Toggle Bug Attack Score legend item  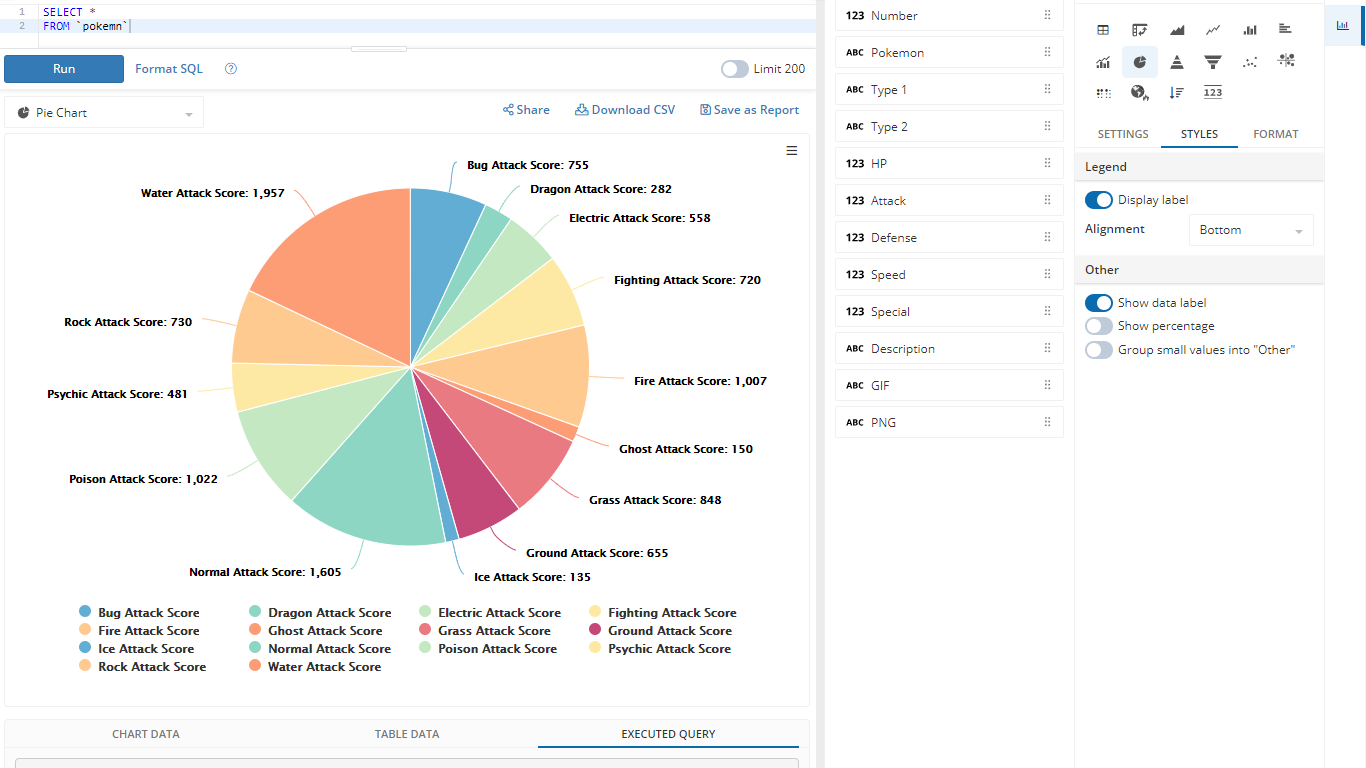coord(139,613)
